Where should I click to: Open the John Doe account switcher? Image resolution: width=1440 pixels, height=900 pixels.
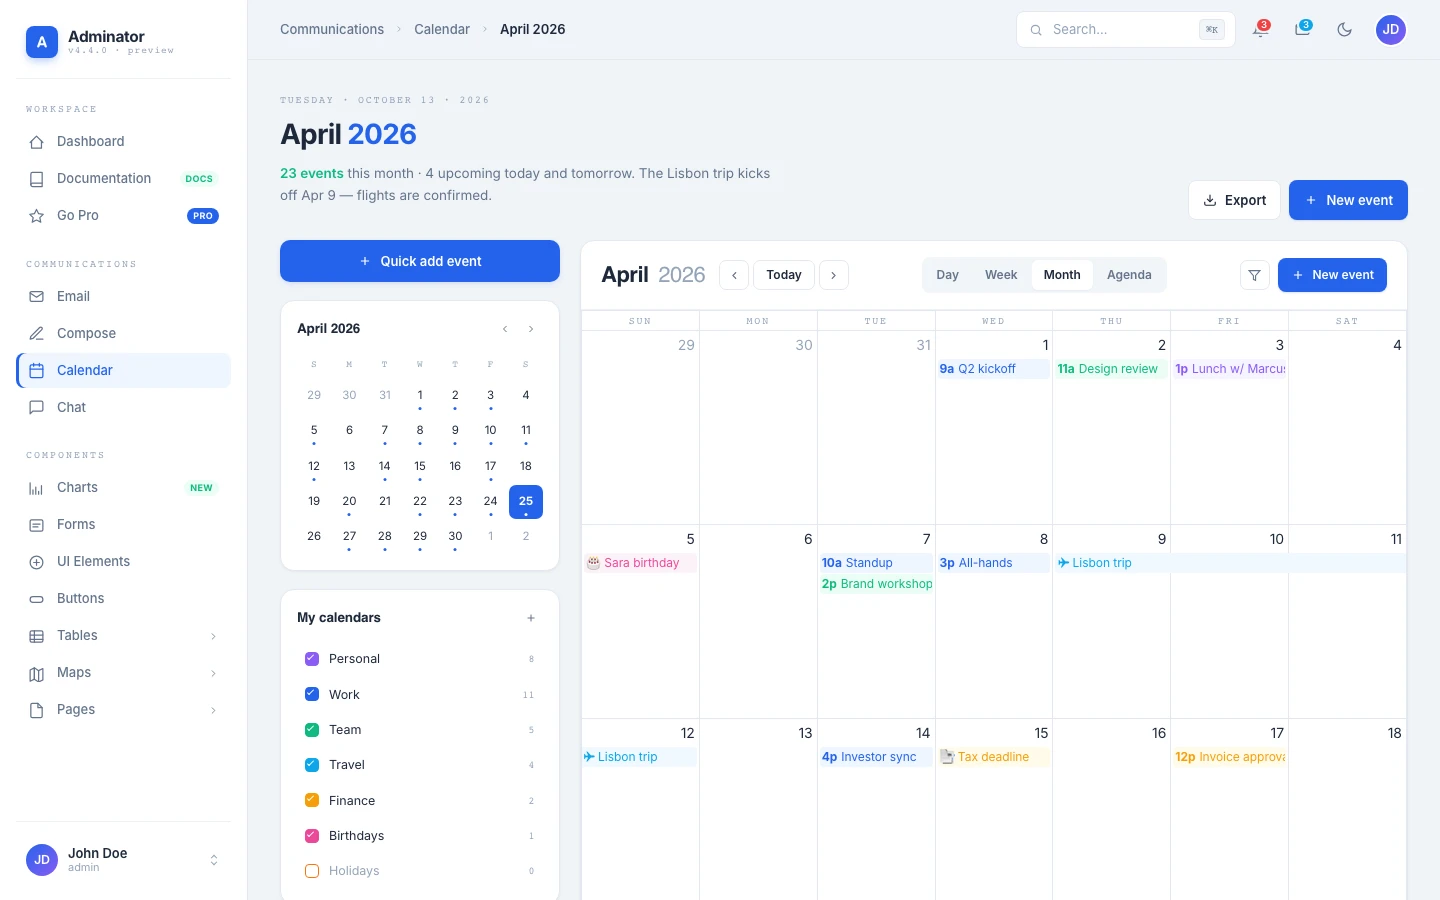pos(124,860)
